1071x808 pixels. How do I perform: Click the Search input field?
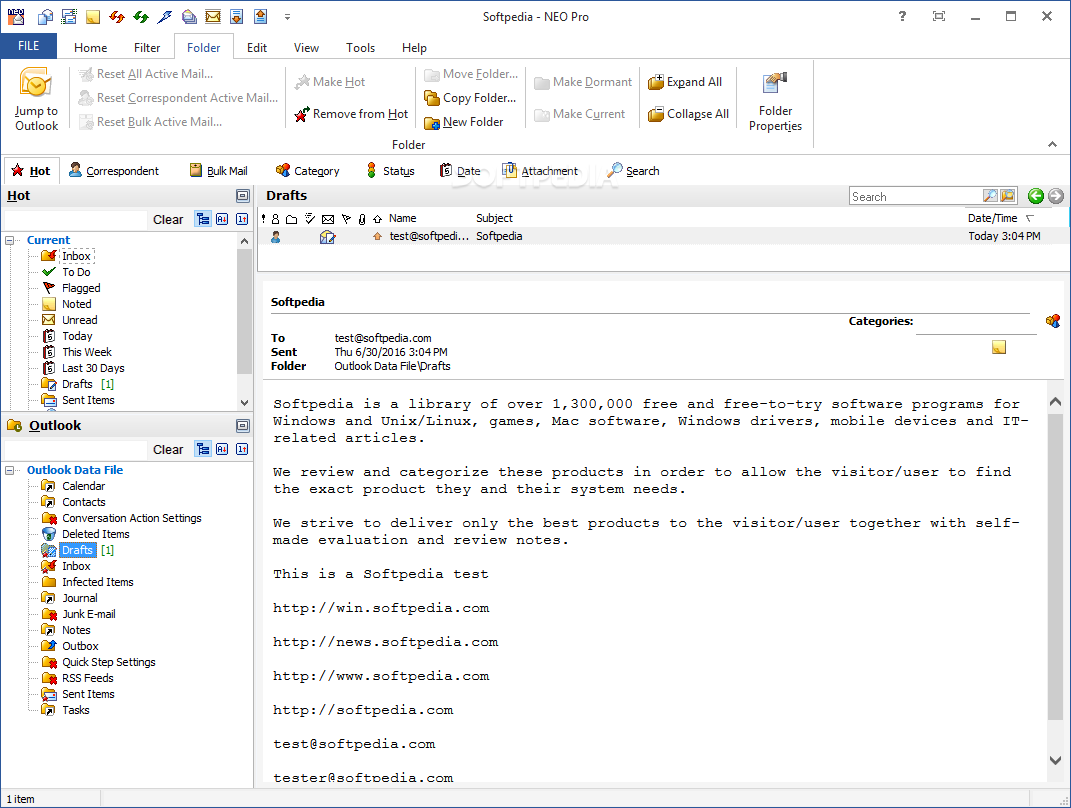point(915,197)
